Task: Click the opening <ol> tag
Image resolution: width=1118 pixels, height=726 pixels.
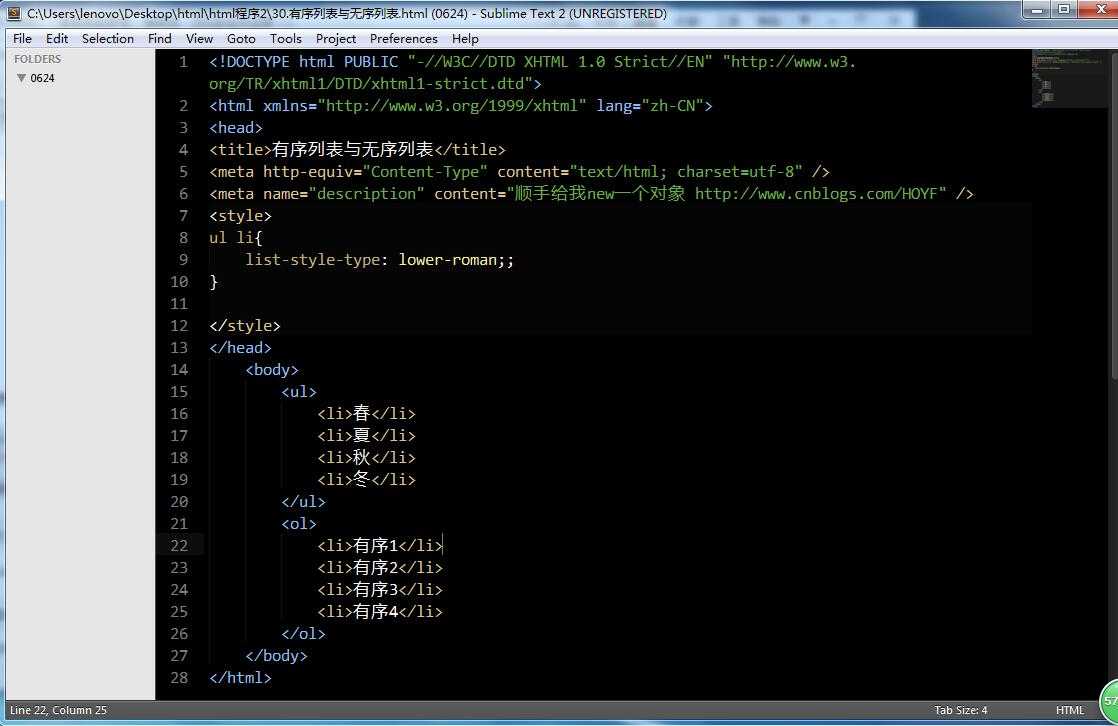Action: 299,524
